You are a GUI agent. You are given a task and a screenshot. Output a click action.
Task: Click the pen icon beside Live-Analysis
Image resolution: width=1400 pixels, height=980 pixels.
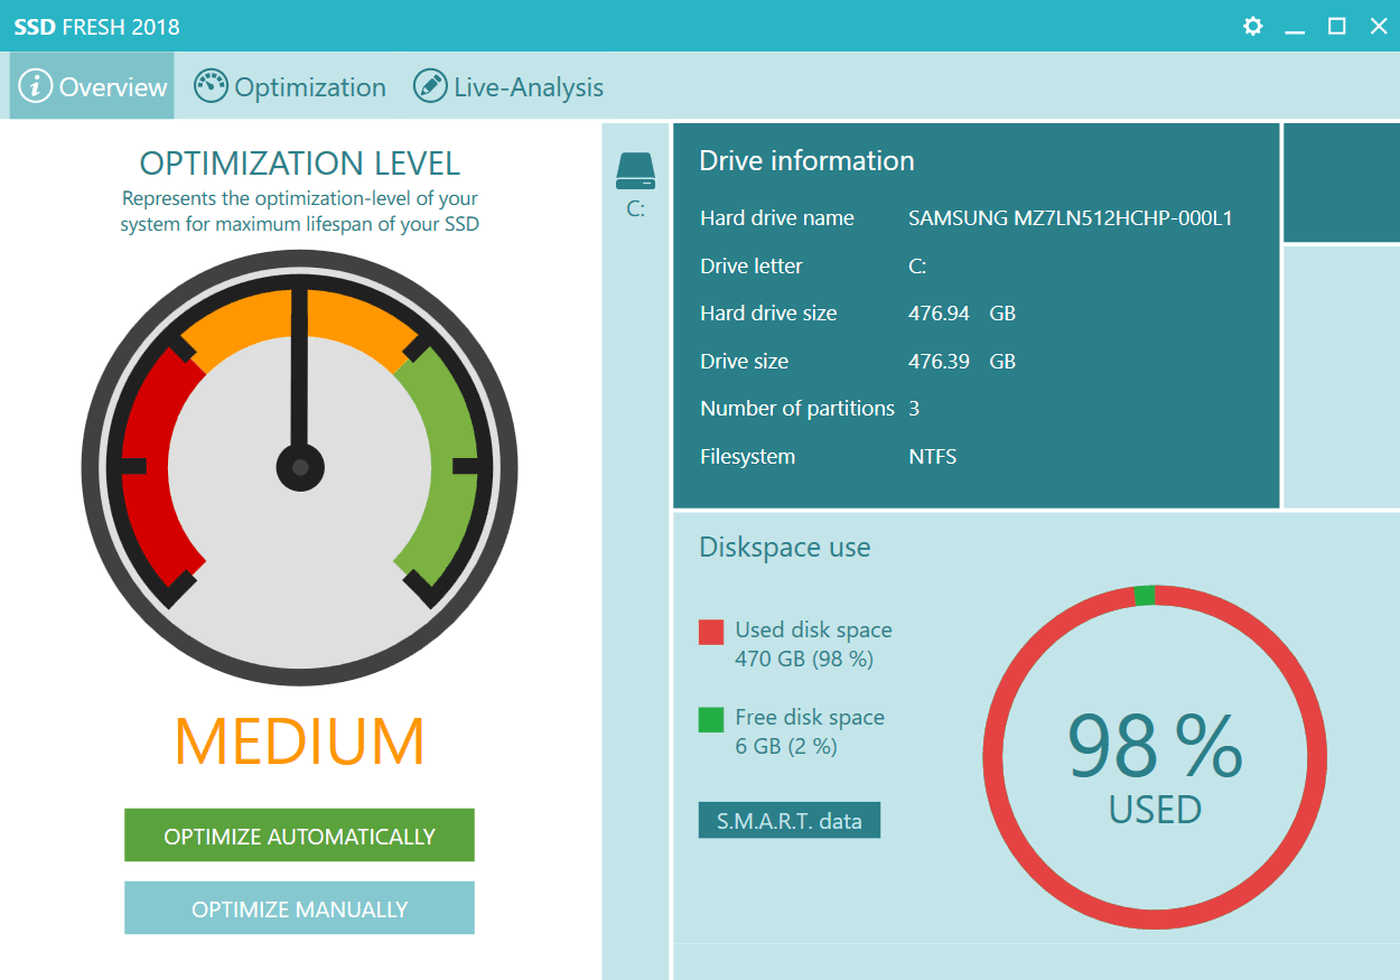(x=429, y=86)
